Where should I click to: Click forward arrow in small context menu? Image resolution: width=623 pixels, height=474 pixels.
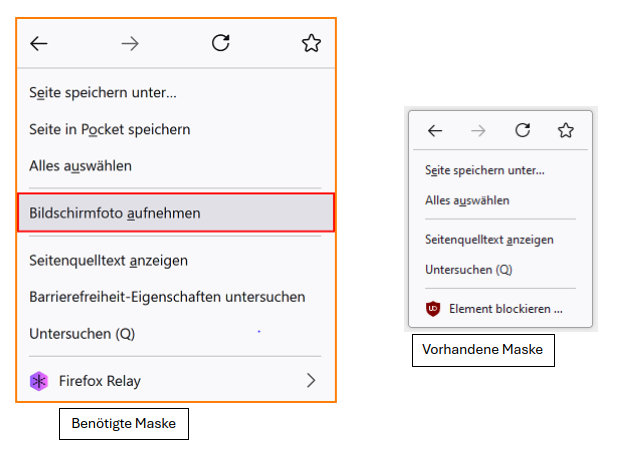(478, 130)
